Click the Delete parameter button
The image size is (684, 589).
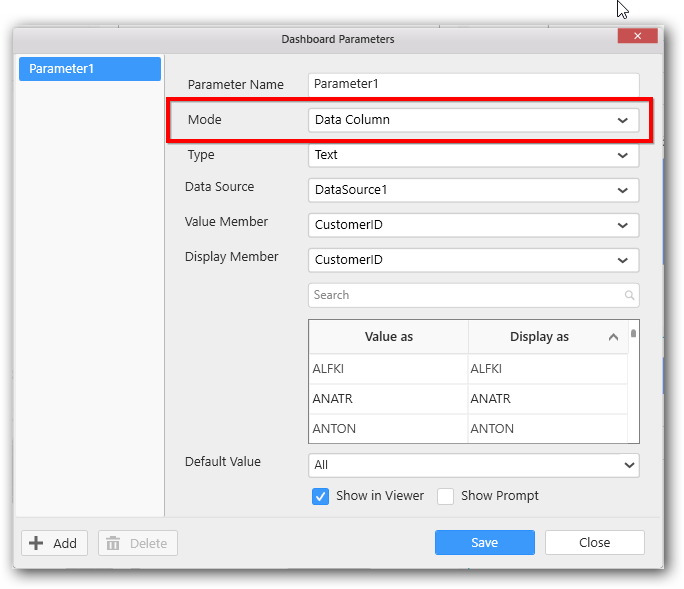pyautogui.click(x=138, y=543)
